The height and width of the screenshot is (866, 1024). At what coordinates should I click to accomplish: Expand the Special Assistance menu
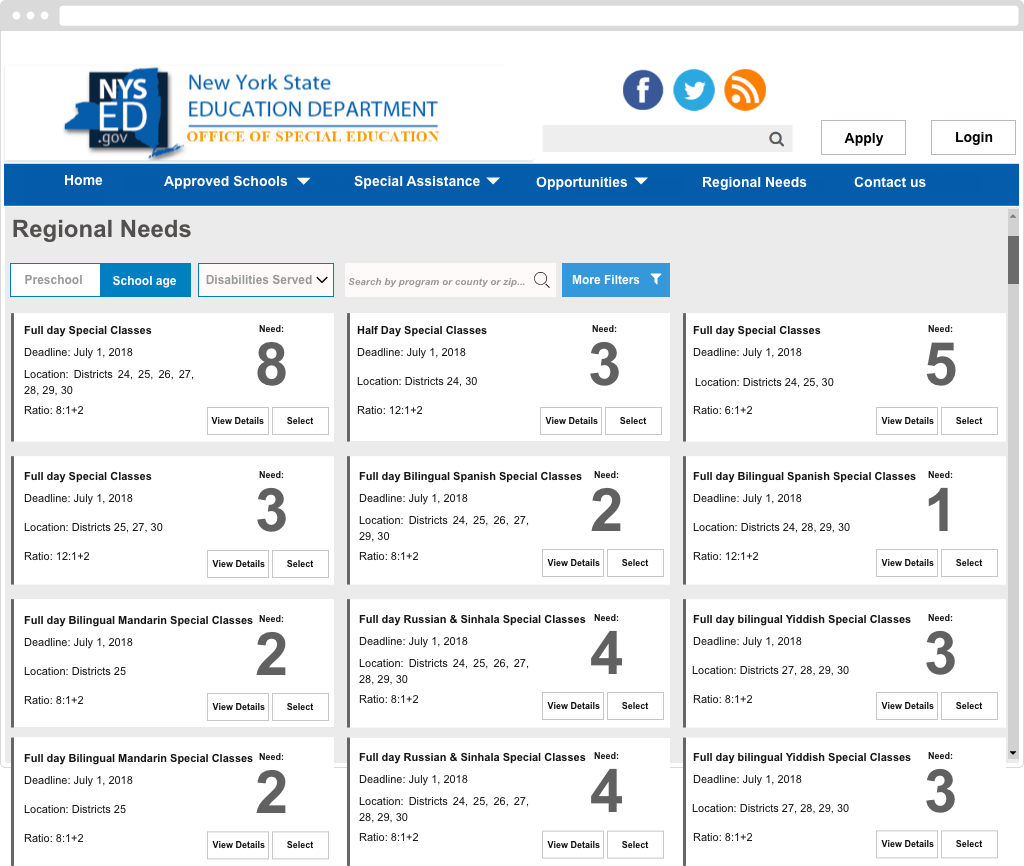pos(427,182)
